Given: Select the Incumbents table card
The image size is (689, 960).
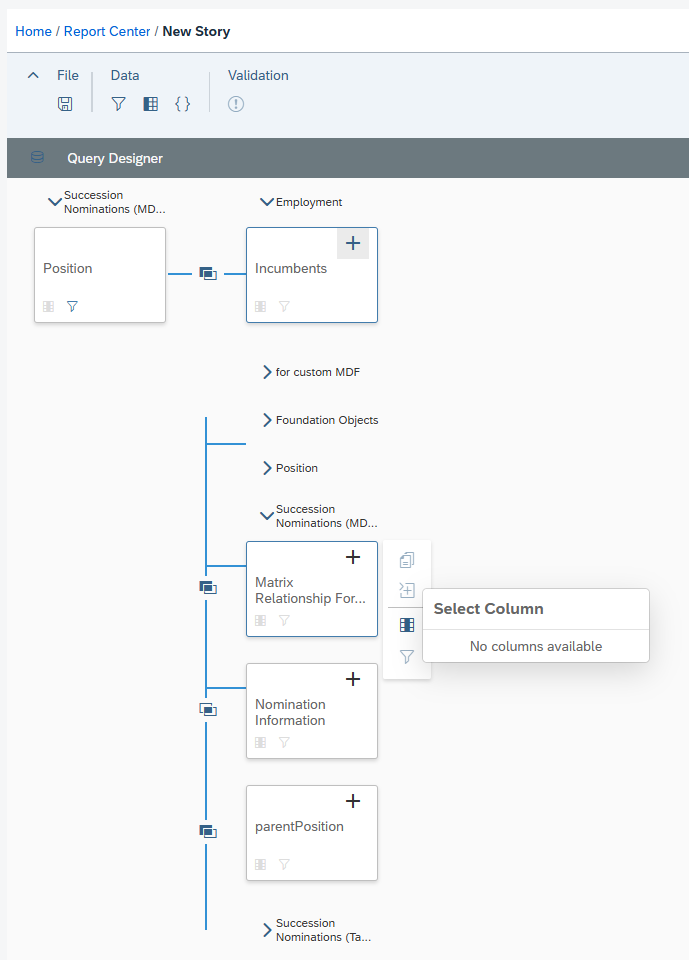Looking at the screenshot, I should (312, 275).
